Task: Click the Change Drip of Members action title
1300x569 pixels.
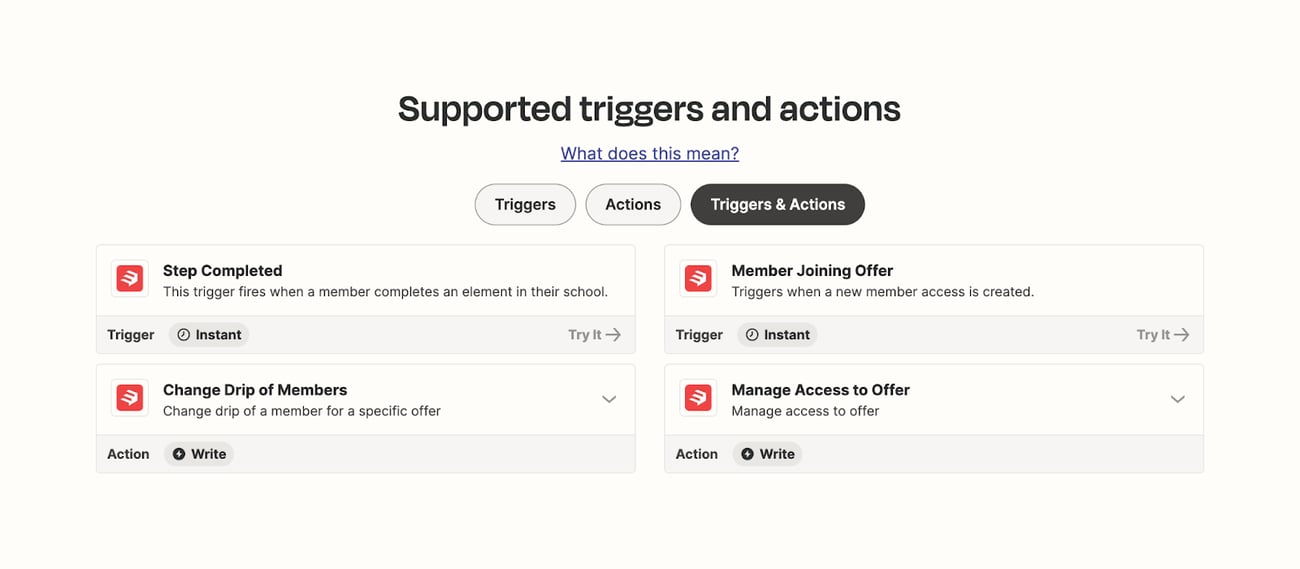Action: pyautogui.click(x=255, y=390)
